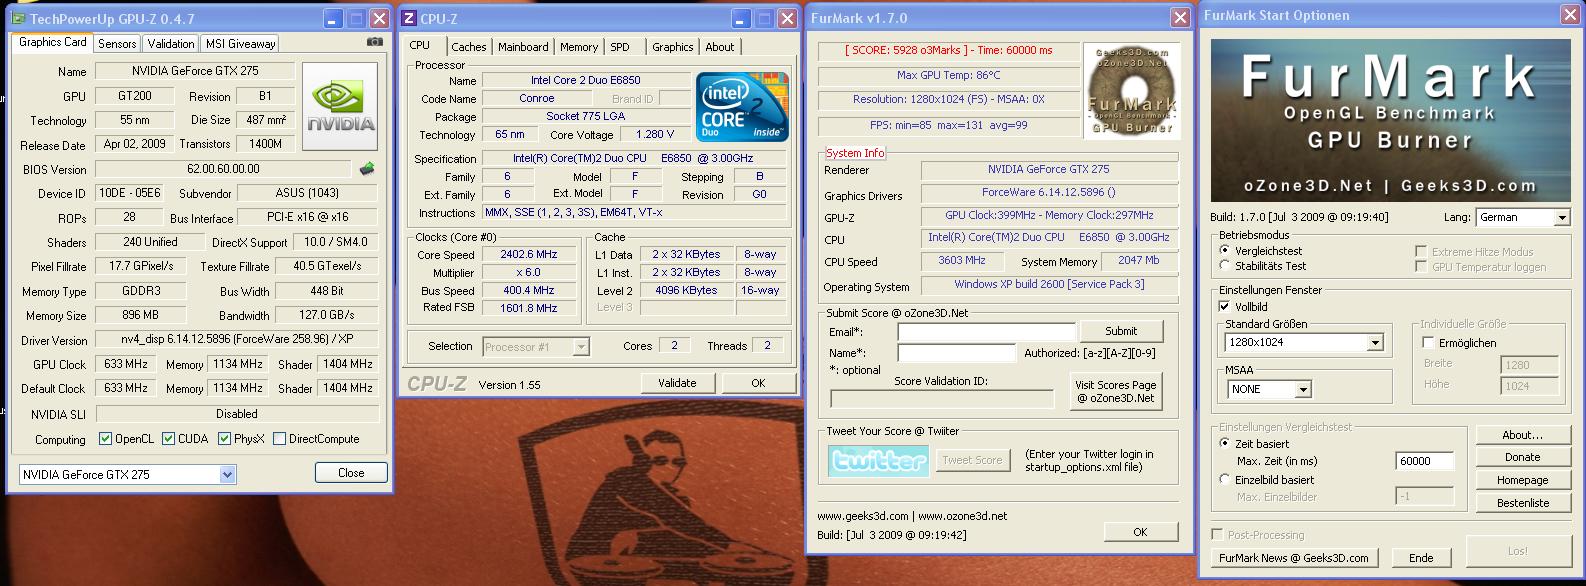
Task: Click the Core Speed 2402.6 MHz value
Action: click(529, 255)
